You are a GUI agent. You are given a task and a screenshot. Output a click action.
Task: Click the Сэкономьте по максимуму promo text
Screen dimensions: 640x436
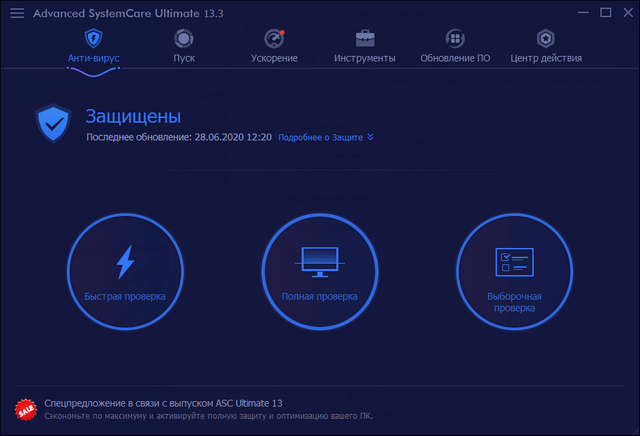click(x=208, y=416)
